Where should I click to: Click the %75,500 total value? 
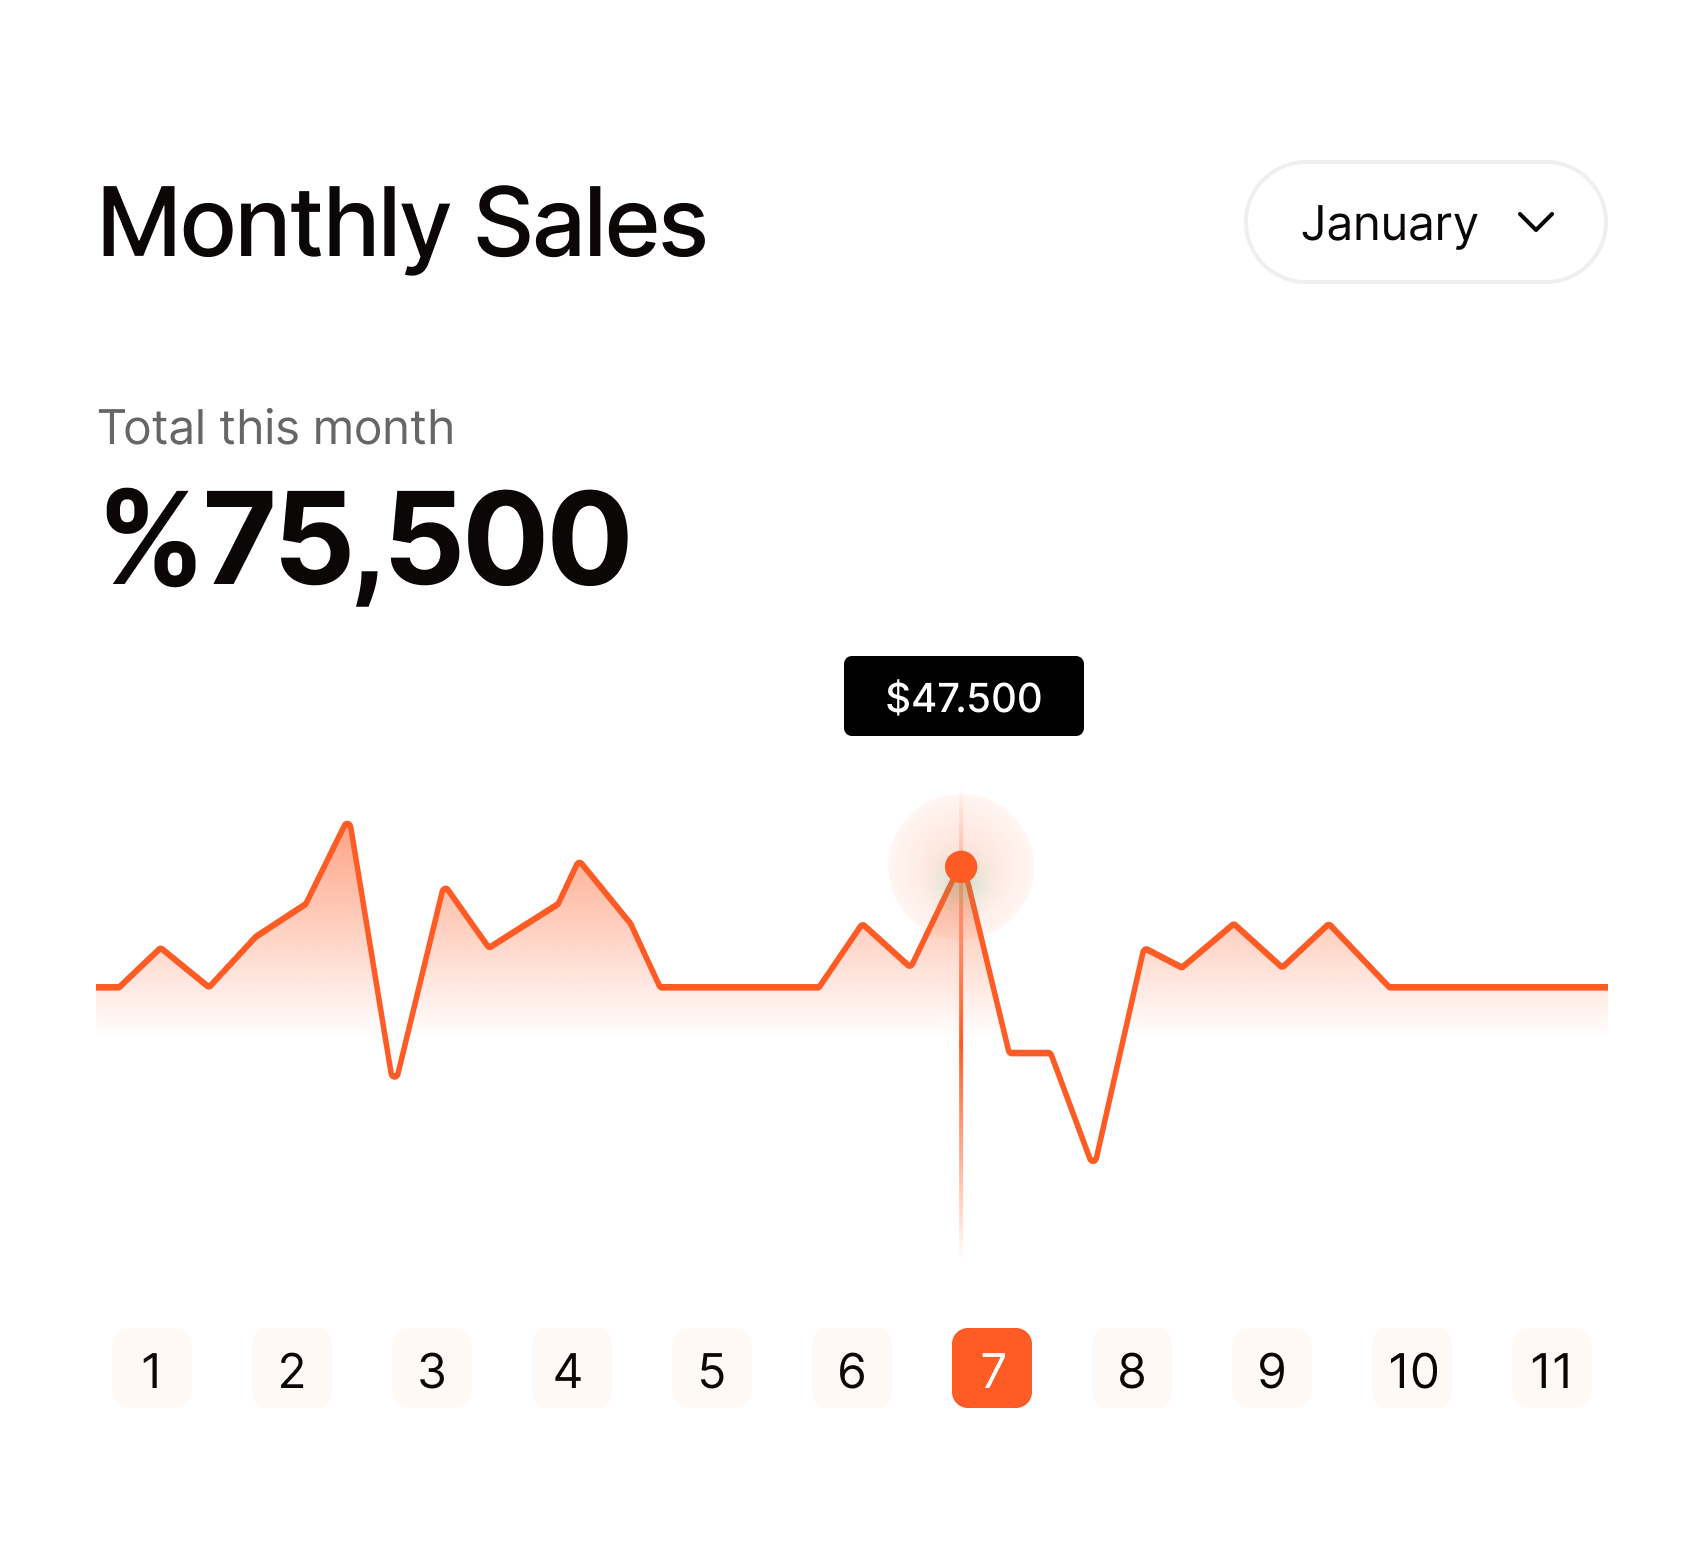point(367,541)
